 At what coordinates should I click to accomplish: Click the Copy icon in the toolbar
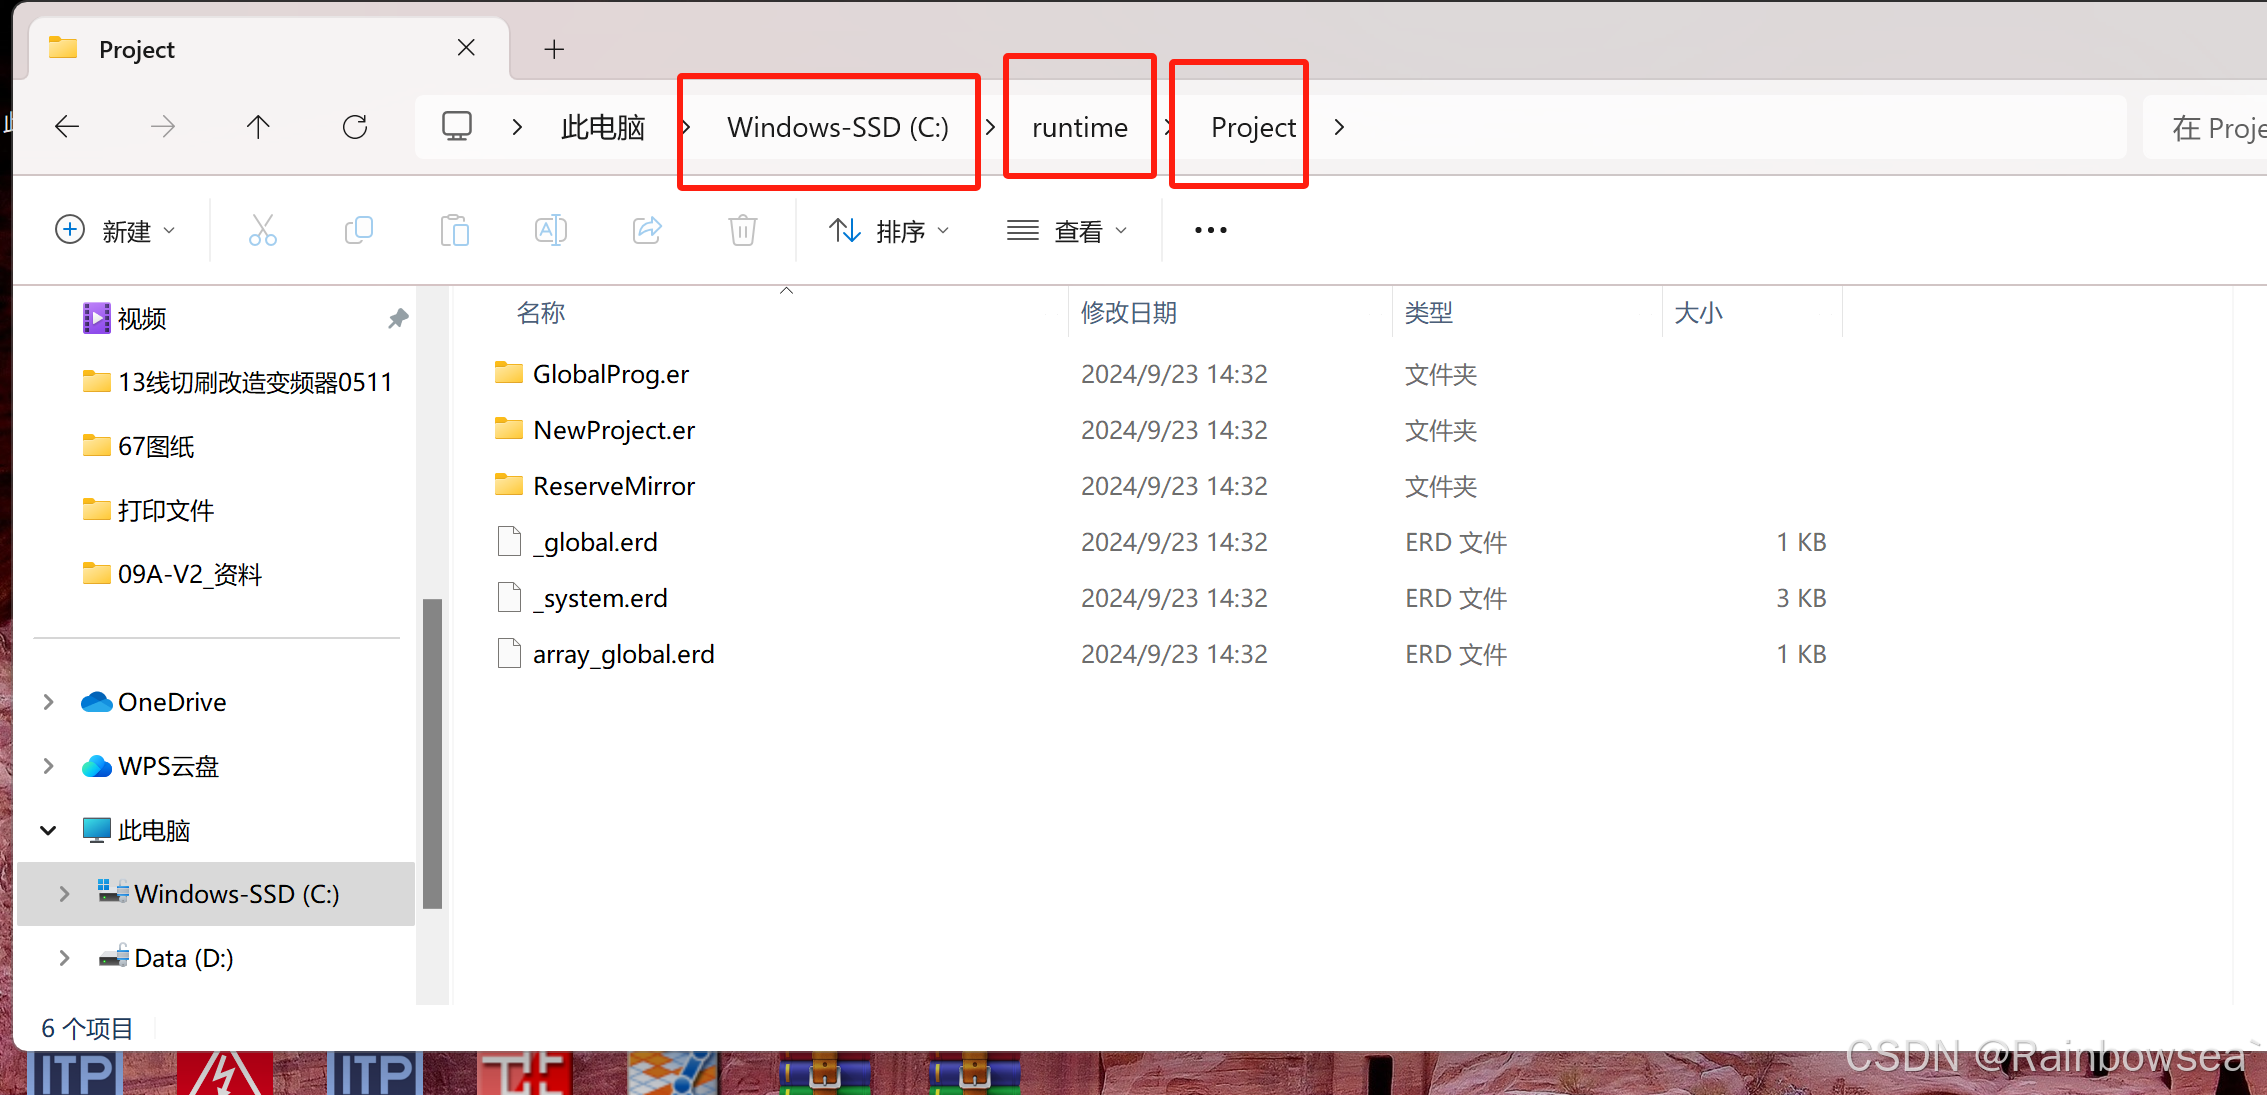pos(358,231)
